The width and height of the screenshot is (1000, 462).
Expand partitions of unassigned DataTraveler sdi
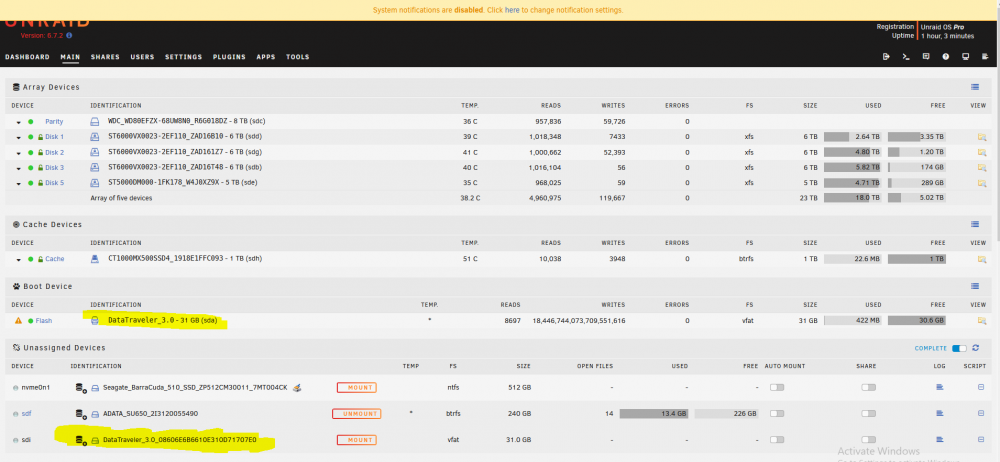tap(81, 440)
